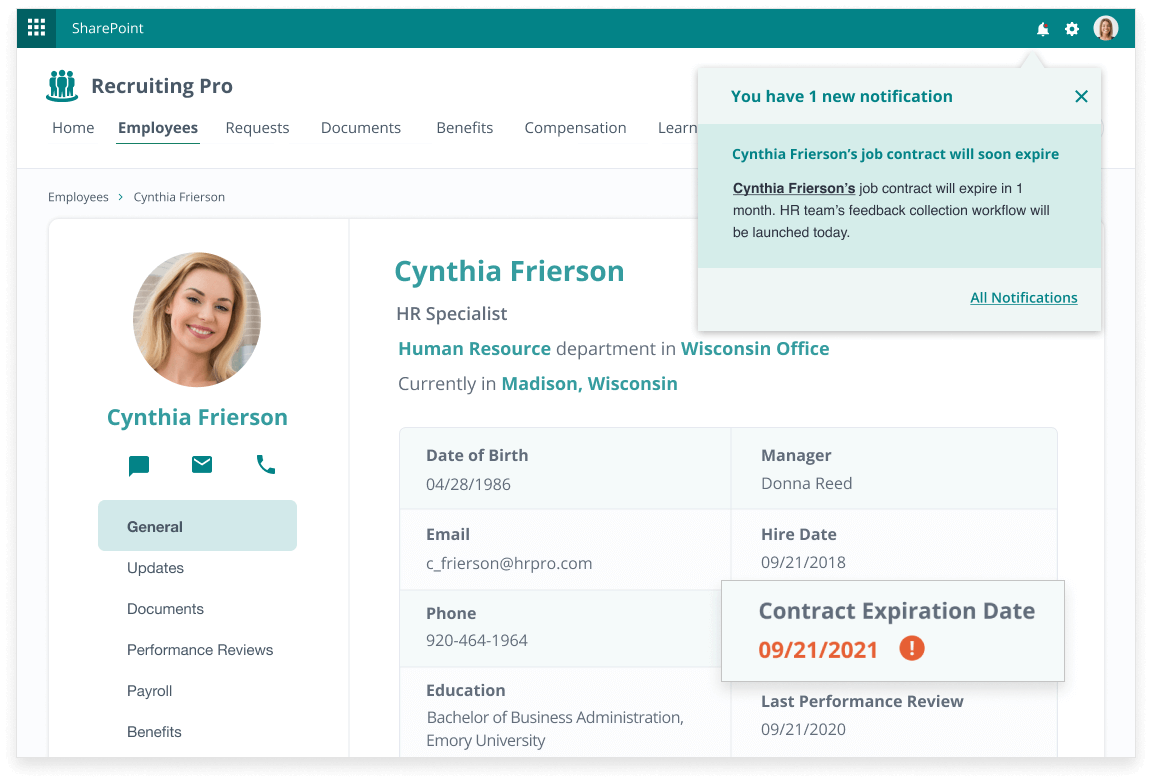This screenshot has width=1152, height=782.
Task: Click the phone call icon
Action: click(266, 464)
